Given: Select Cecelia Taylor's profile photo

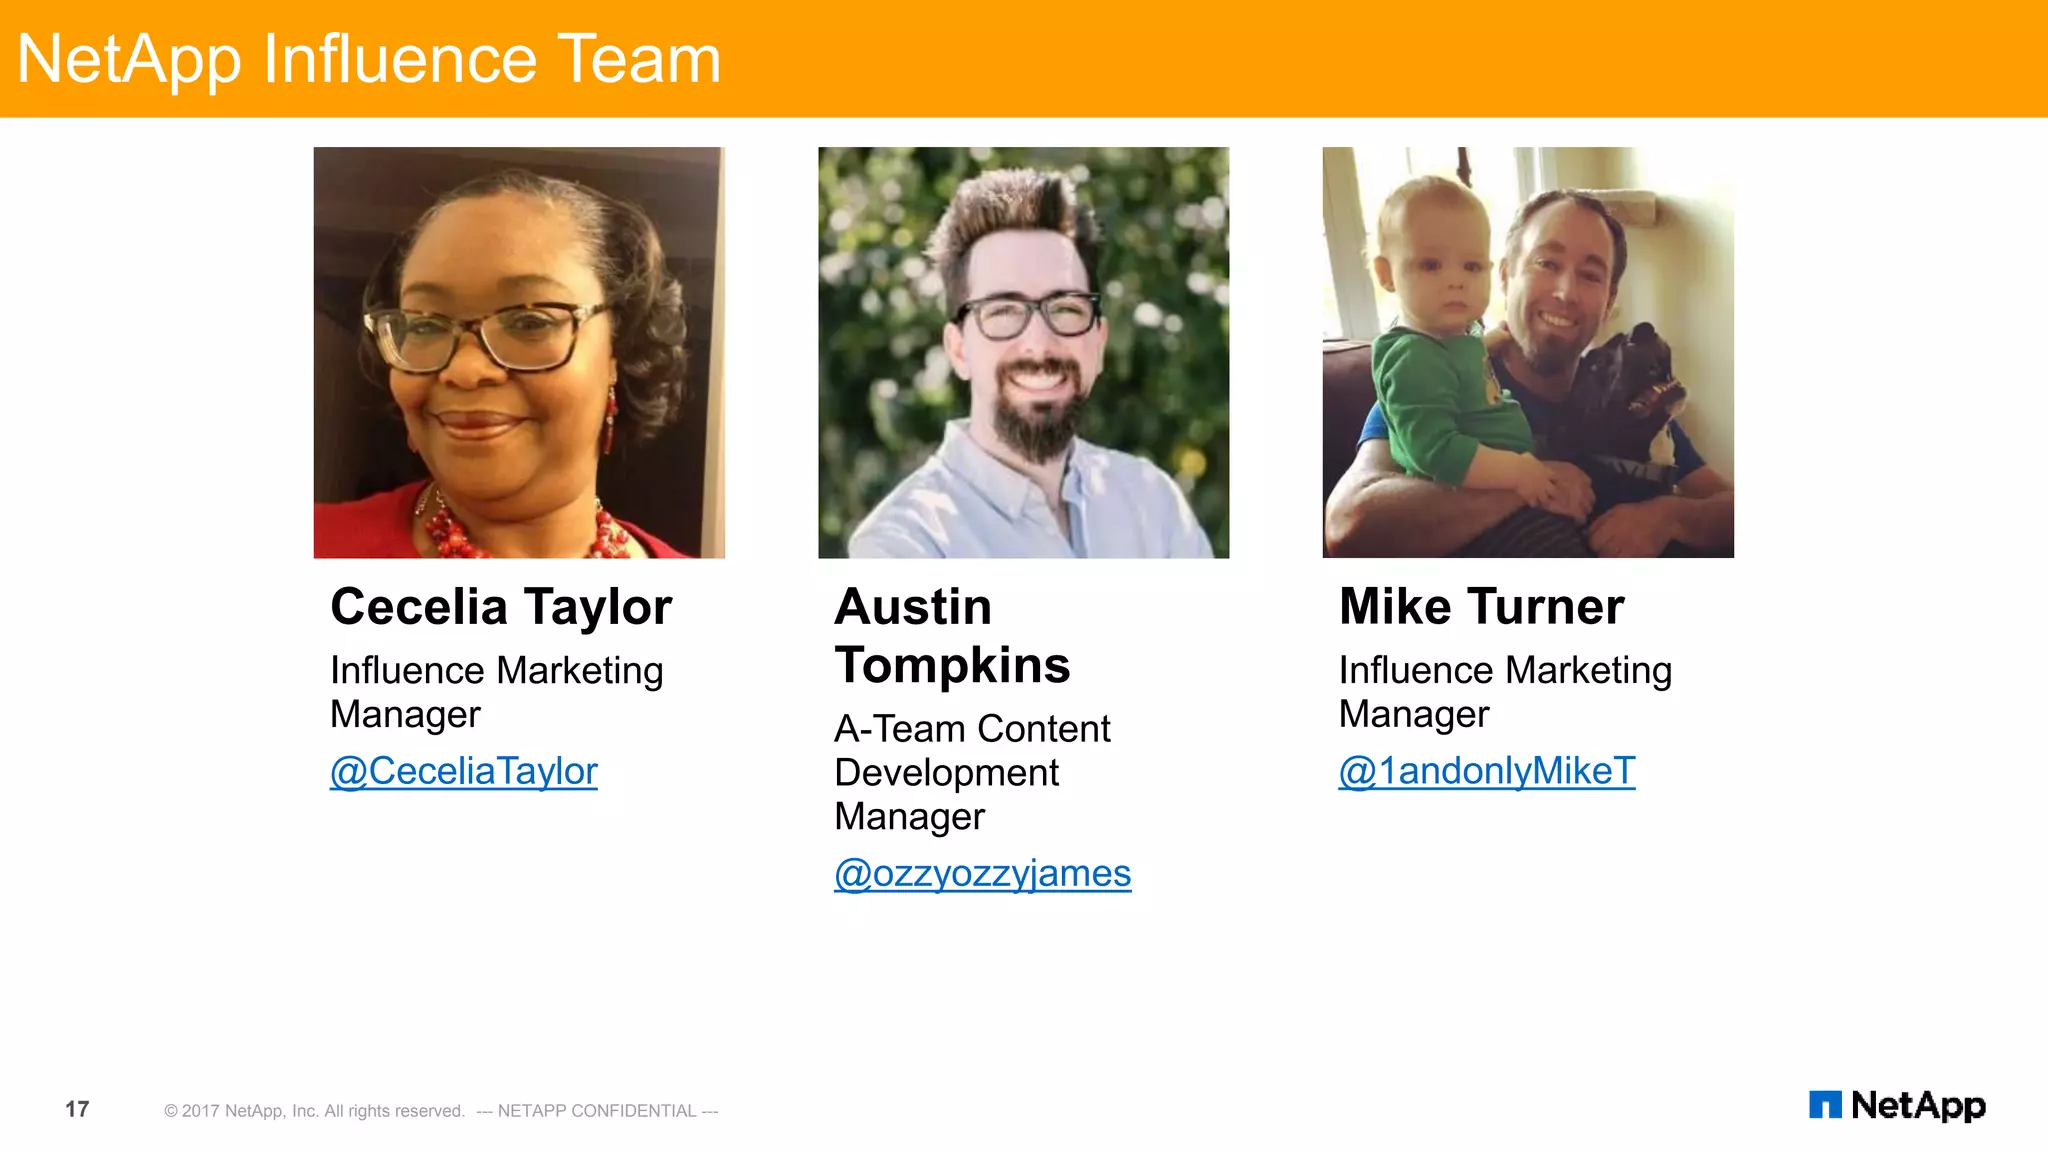Looking at the screenshot, I should pyautogui.click(x=519, y=352).
